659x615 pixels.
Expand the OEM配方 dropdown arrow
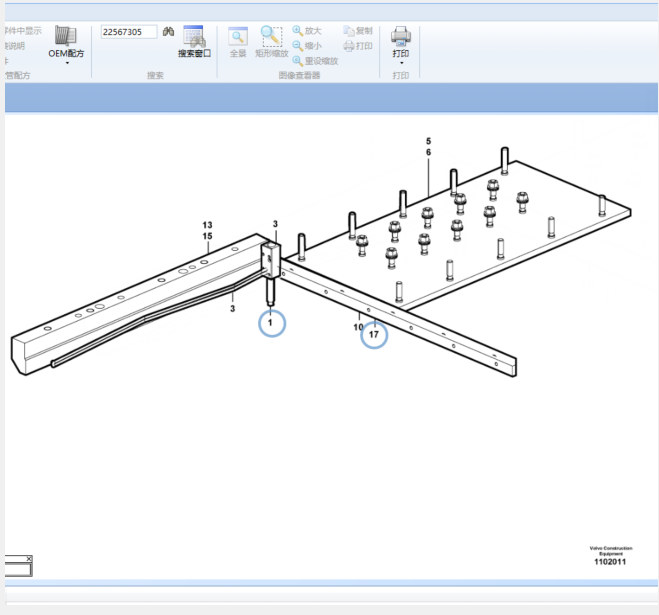(67, 63)
